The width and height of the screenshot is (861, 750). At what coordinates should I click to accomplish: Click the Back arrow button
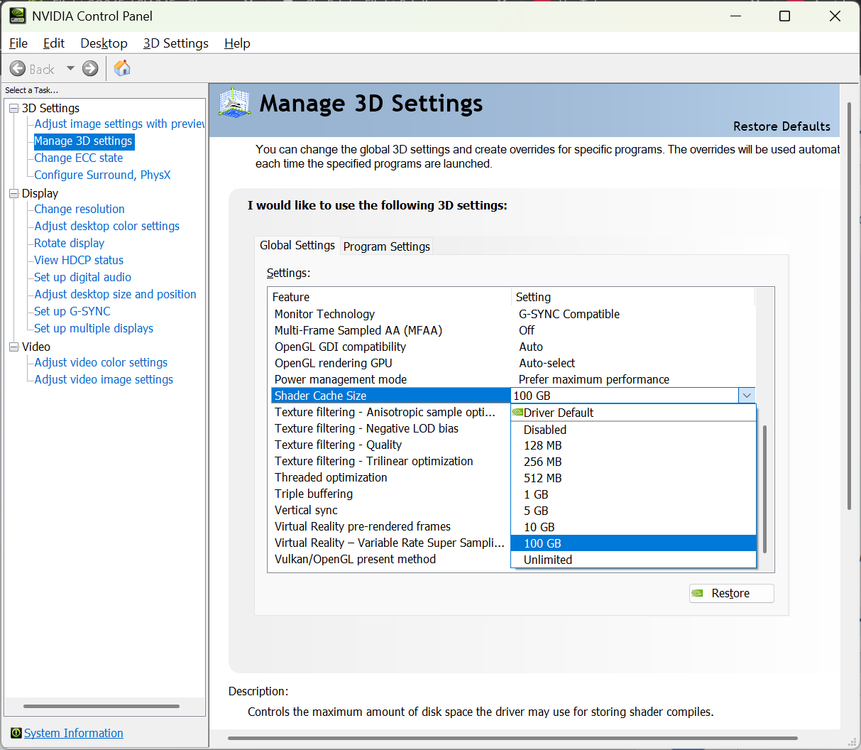coord(32,68)
